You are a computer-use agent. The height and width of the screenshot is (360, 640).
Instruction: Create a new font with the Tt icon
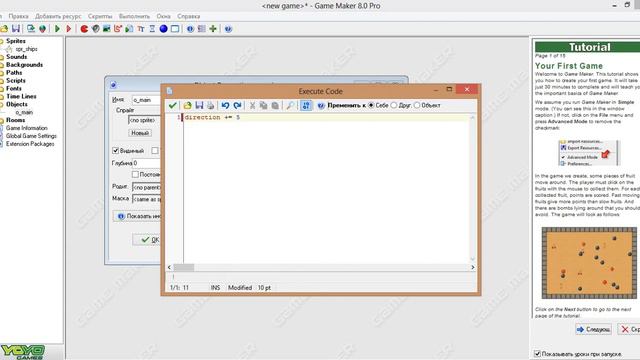(141, 29)
